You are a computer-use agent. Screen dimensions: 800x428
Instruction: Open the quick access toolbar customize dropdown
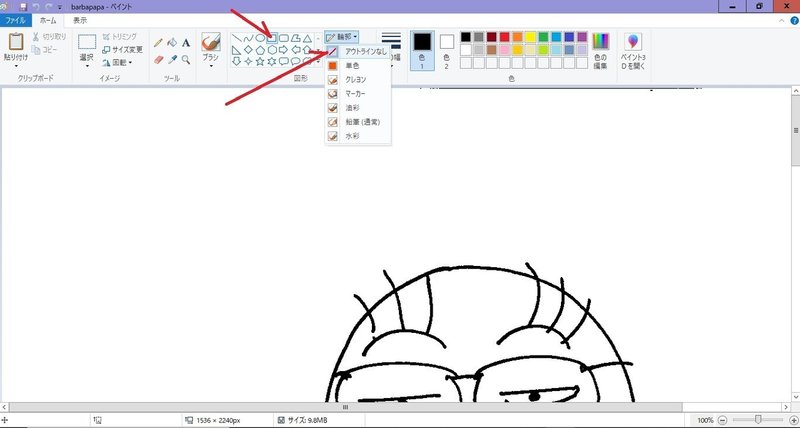click(x=60, y=8)
